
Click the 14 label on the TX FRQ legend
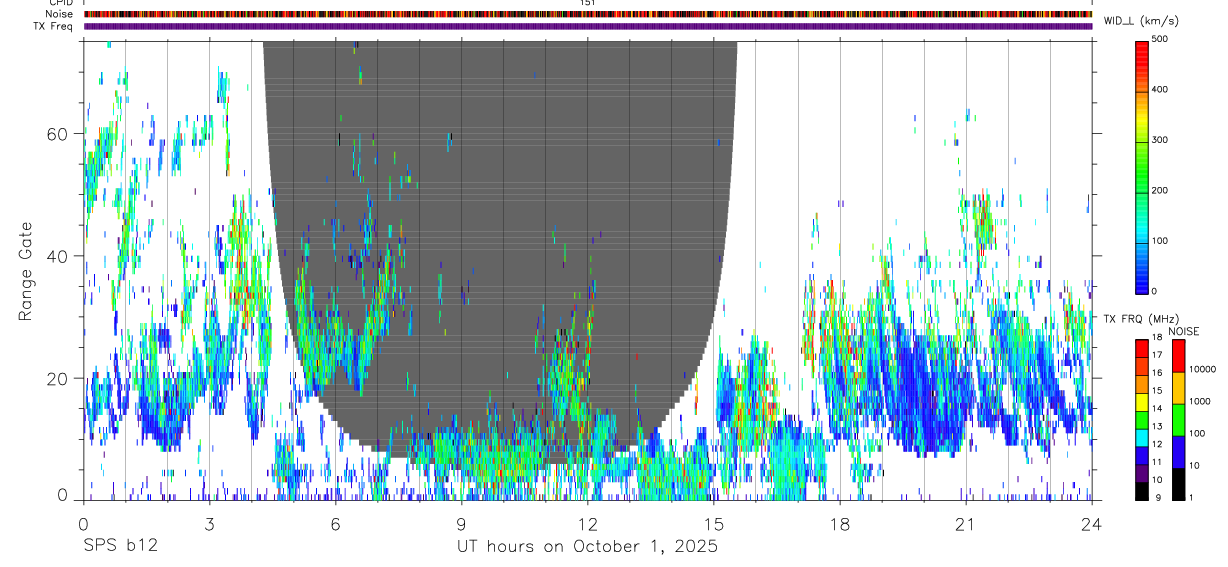(x=1157, y=409)
